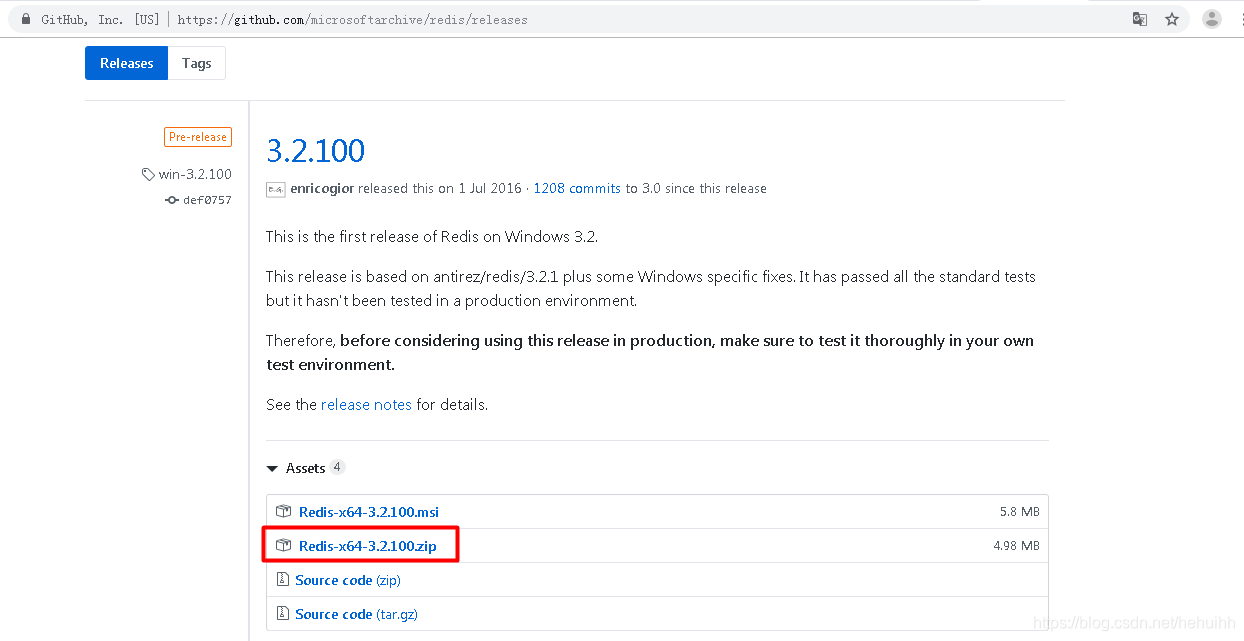
Task: Click package icon for Redis-x64-3.2.100.zip
Action: [284, 546]
